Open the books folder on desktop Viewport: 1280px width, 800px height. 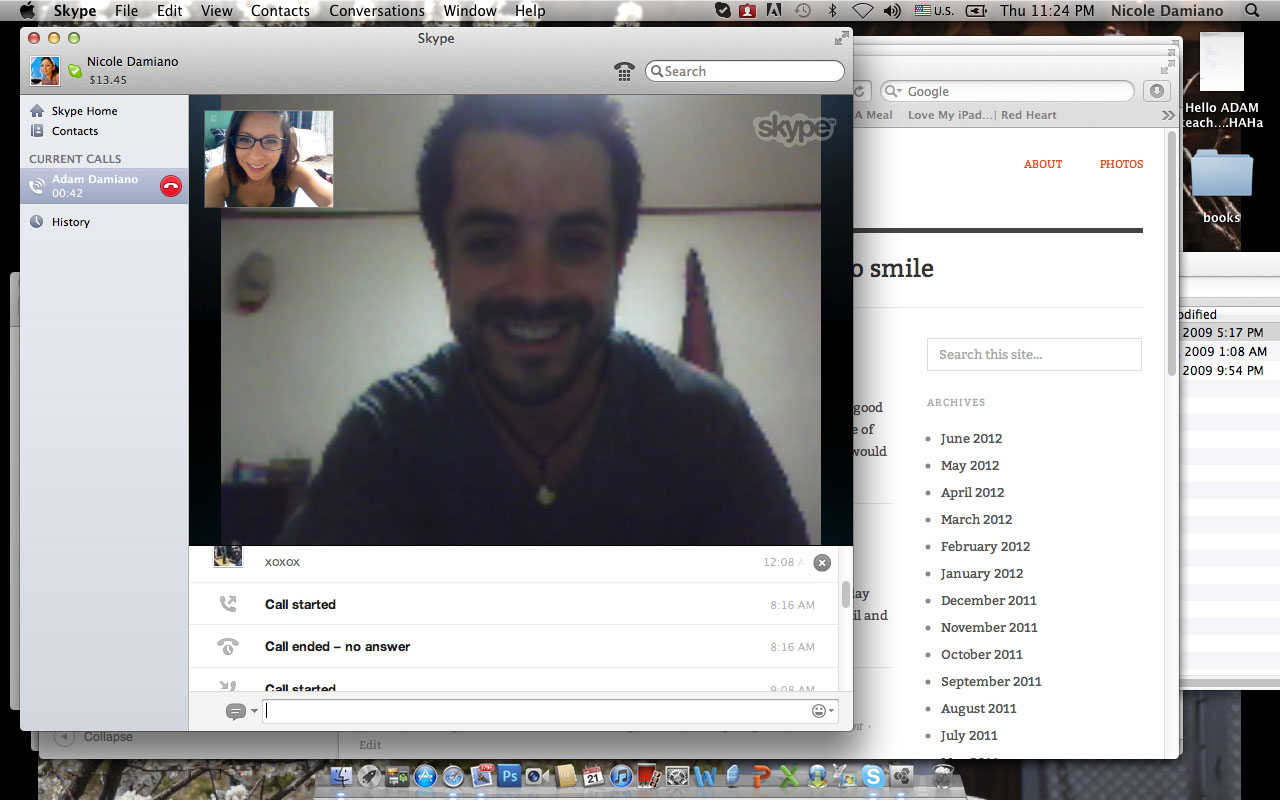1221,180
